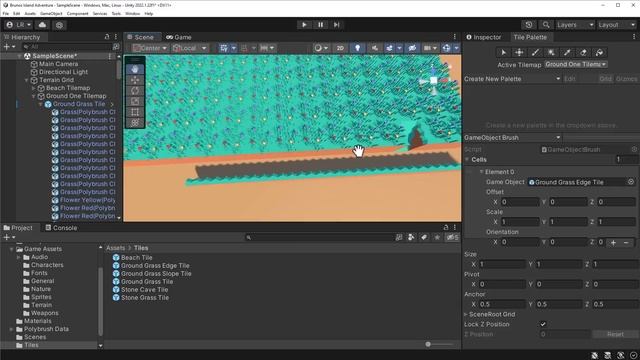640x360 pixels.
Task: Select the Rect tool in Scene overlay
Action: [135, 112]
